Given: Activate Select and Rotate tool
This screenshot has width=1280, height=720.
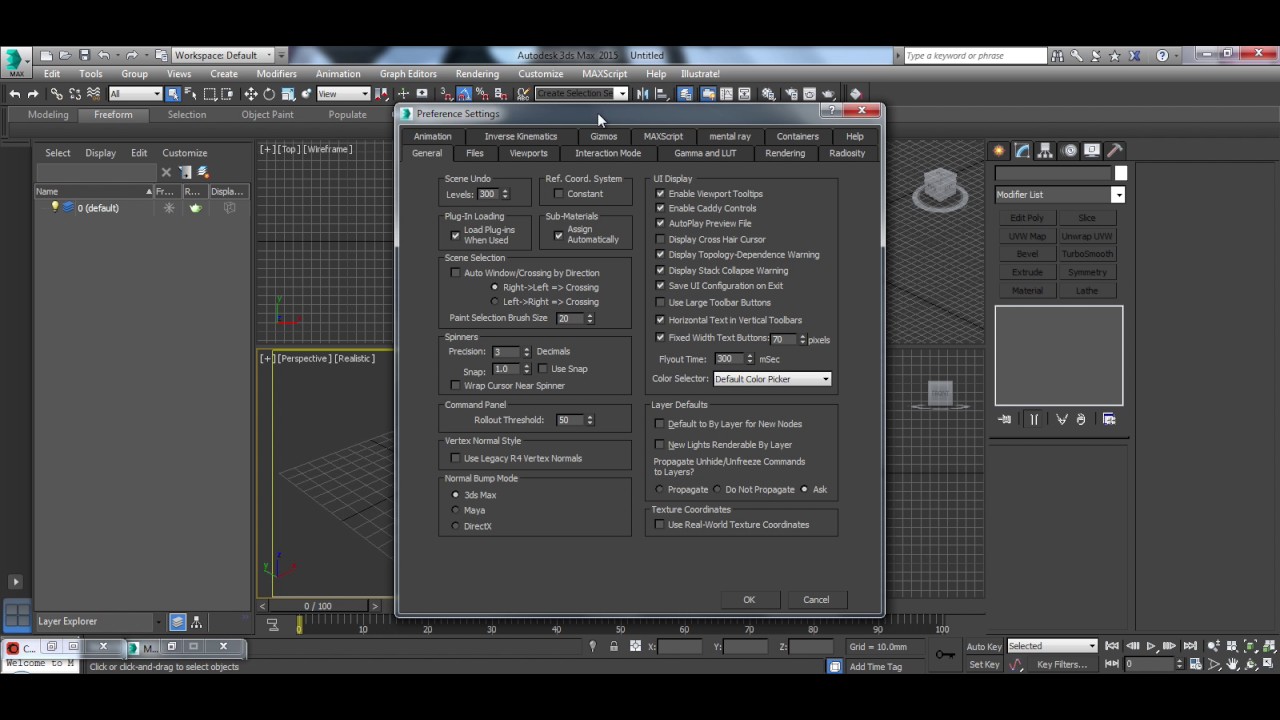Looking at the screenshot, I should [269, 94].
